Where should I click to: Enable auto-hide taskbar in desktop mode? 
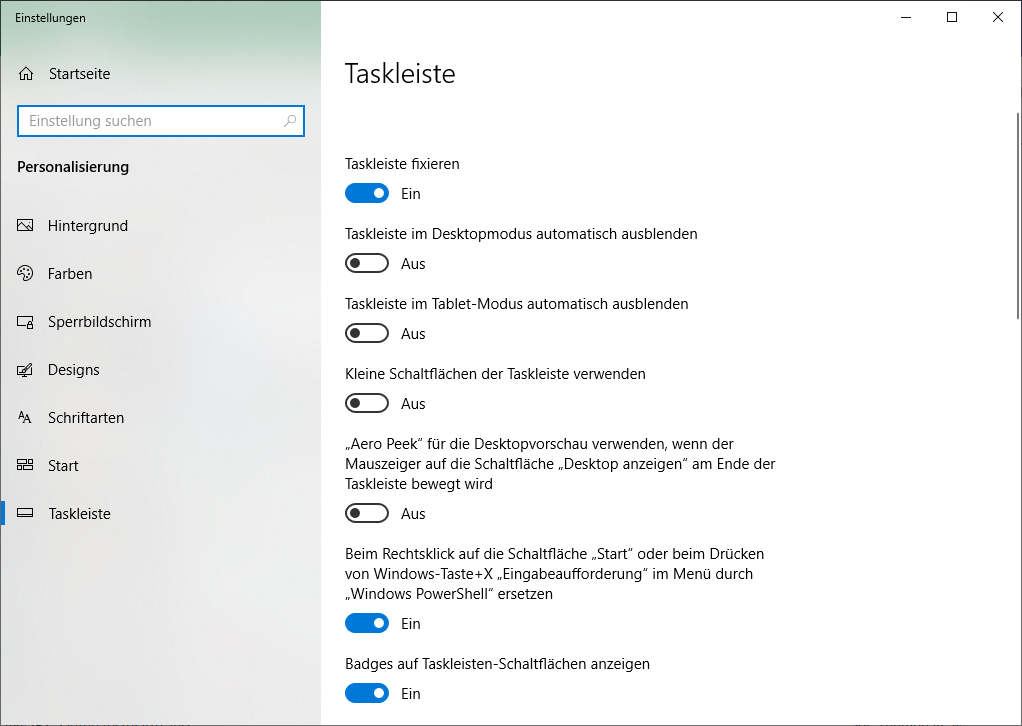(367, 263)
